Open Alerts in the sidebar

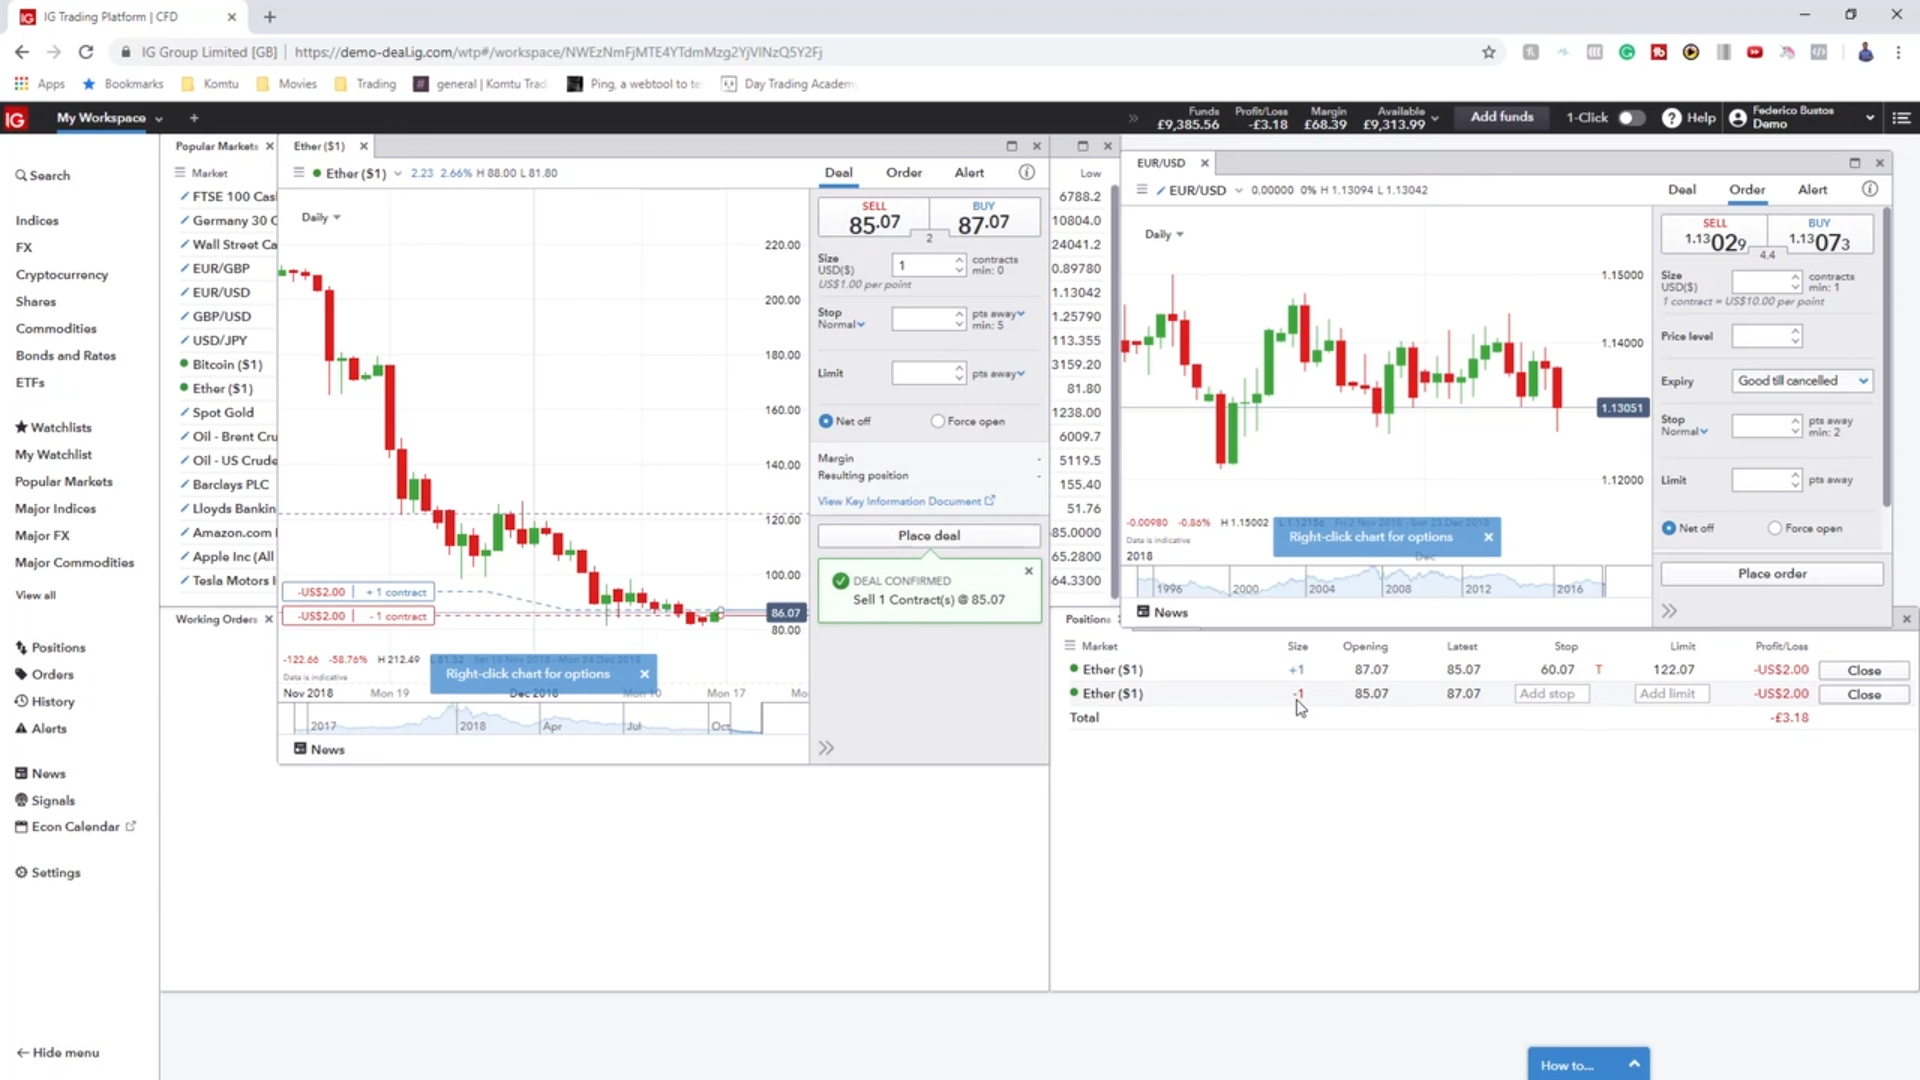41,729
